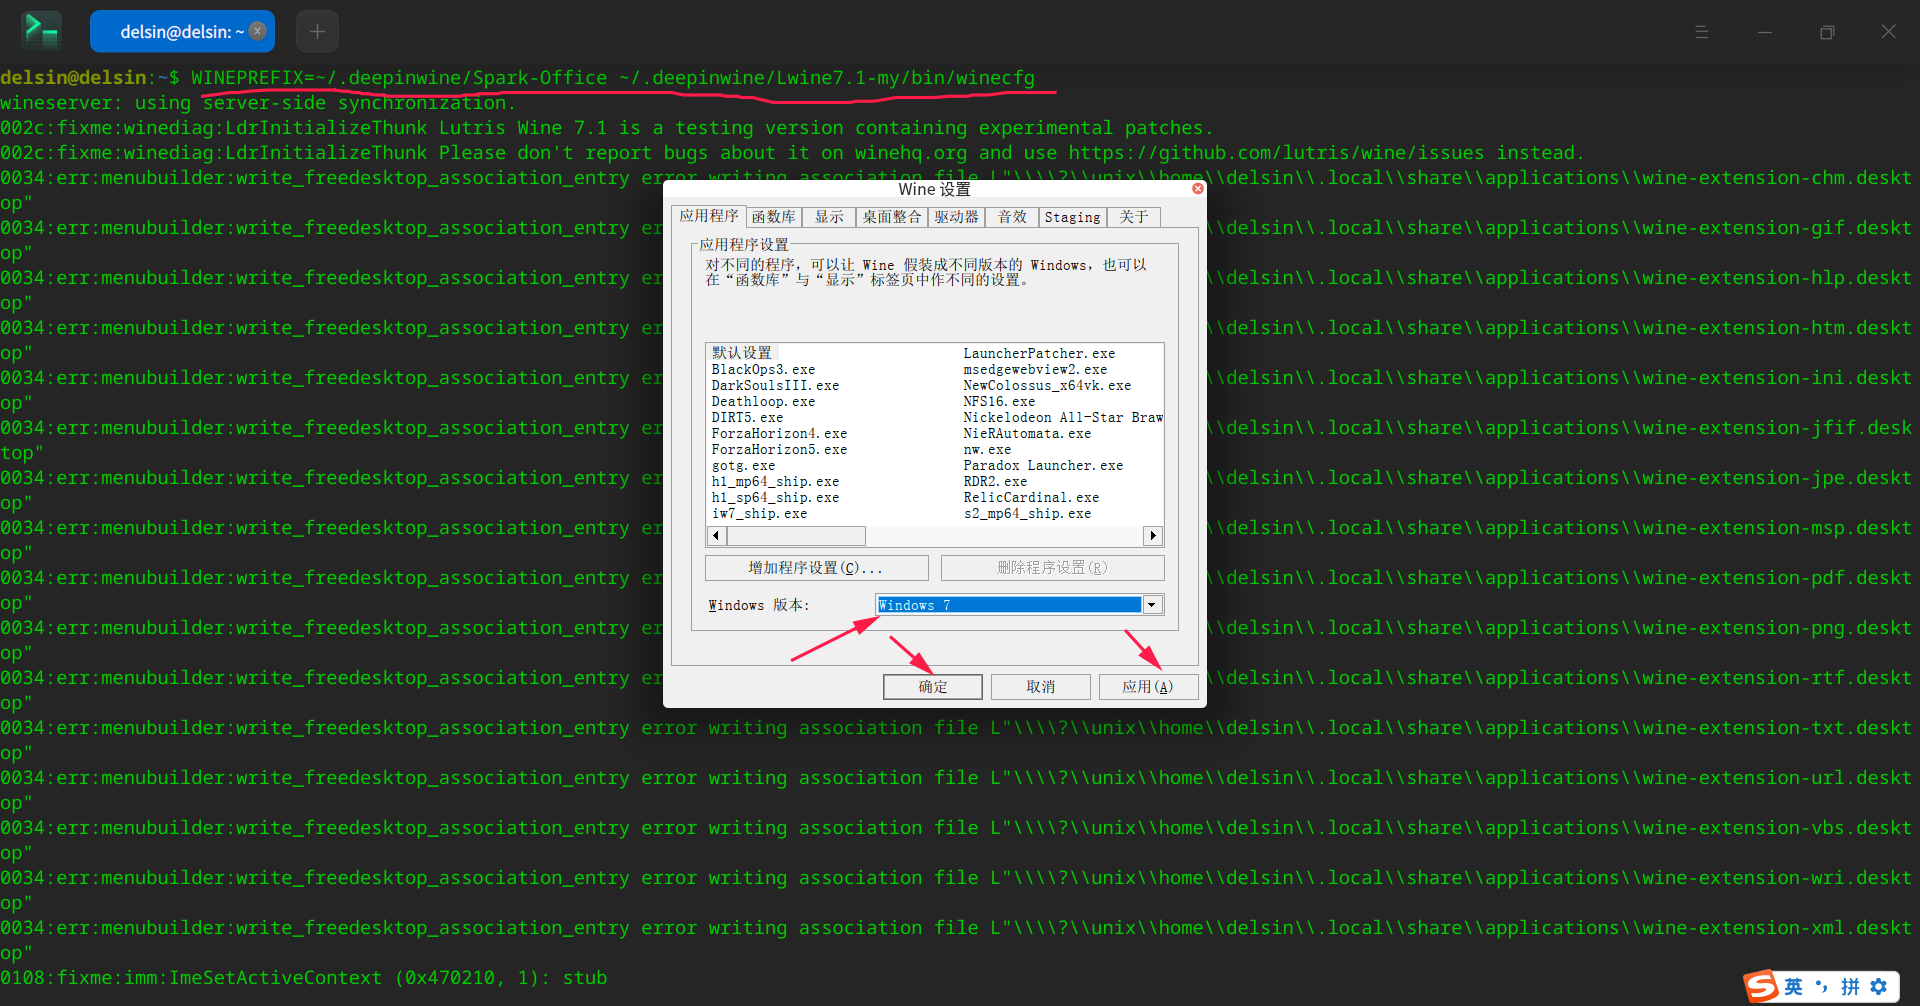
Task: Select DIRT5.exe entry
Action: pos(747,417)
